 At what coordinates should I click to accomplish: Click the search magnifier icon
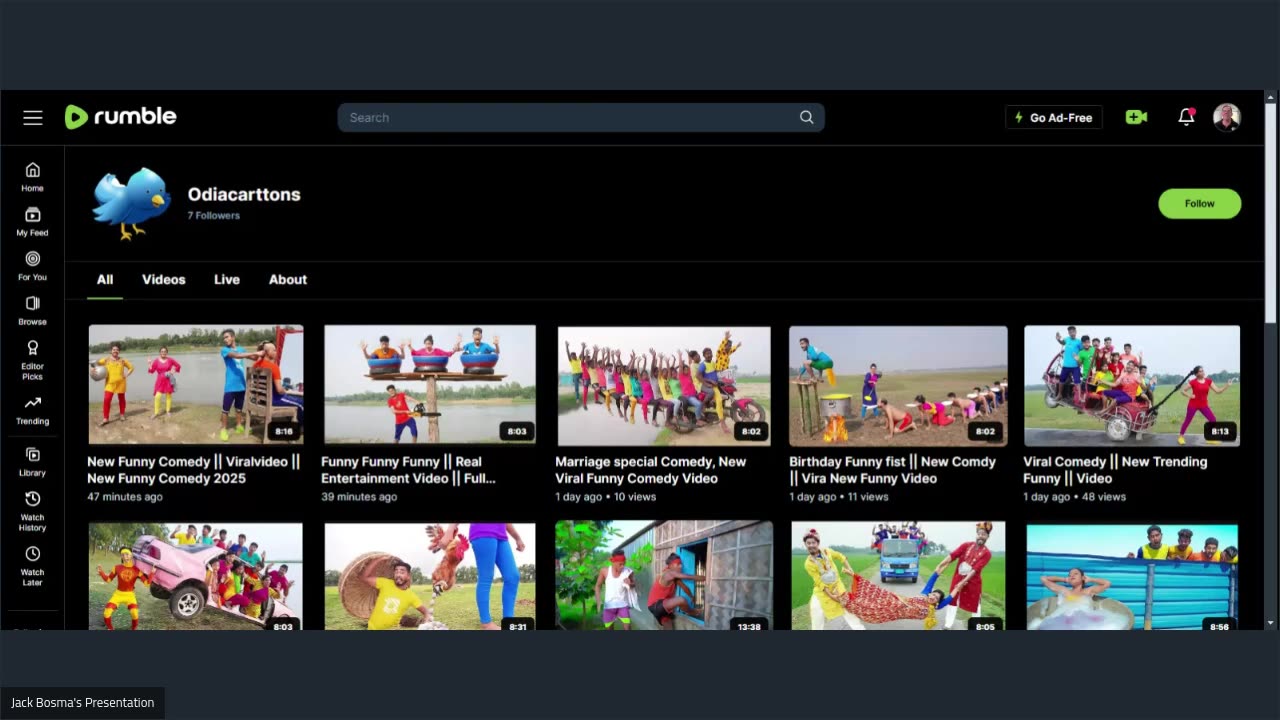[x=806, y=117]
